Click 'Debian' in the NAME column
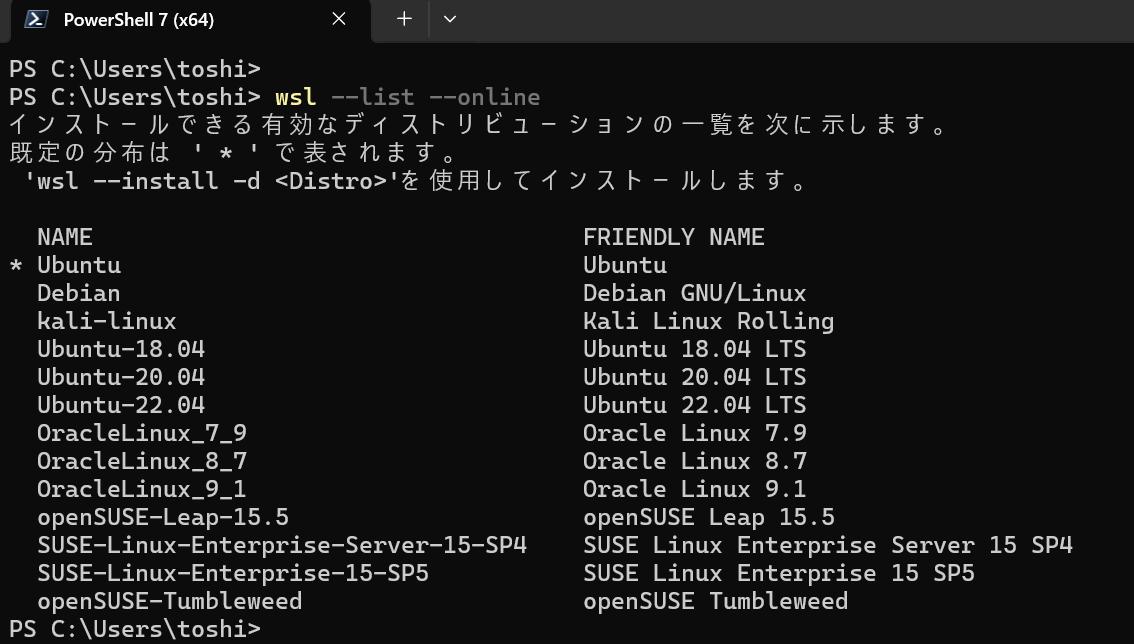1134x644 pixels. coord(79,293)
